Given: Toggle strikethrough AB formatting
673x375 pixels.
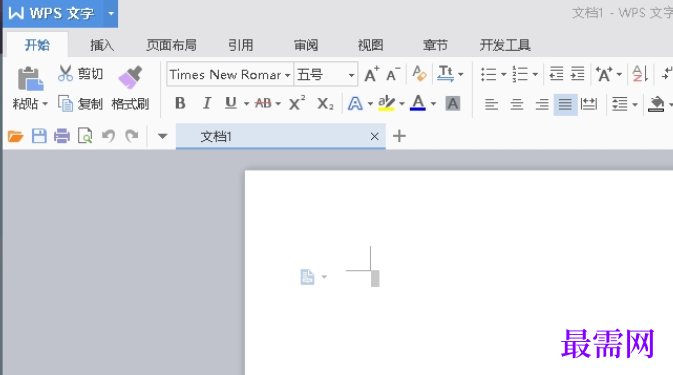Looking at the screenshot, I should [263, 103].
